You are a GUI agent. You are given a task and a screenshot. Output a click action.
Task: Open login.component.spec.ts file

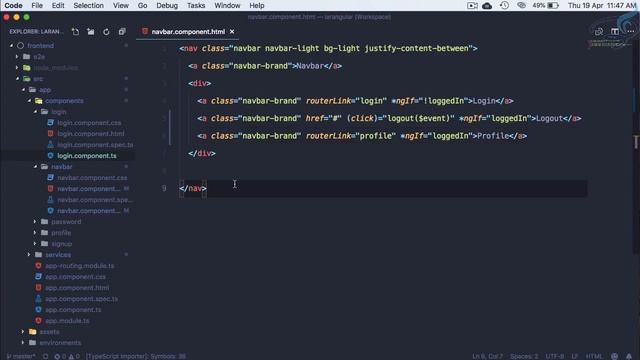click(x=95, y=145)
